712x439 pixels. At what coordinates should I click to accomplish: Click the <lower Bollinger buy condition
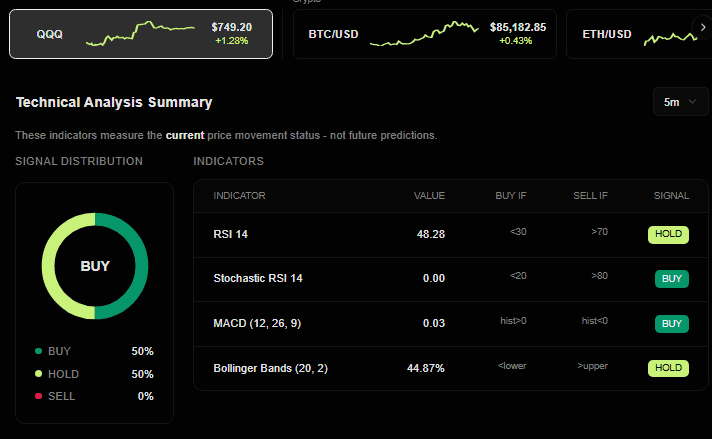point(512,366)
